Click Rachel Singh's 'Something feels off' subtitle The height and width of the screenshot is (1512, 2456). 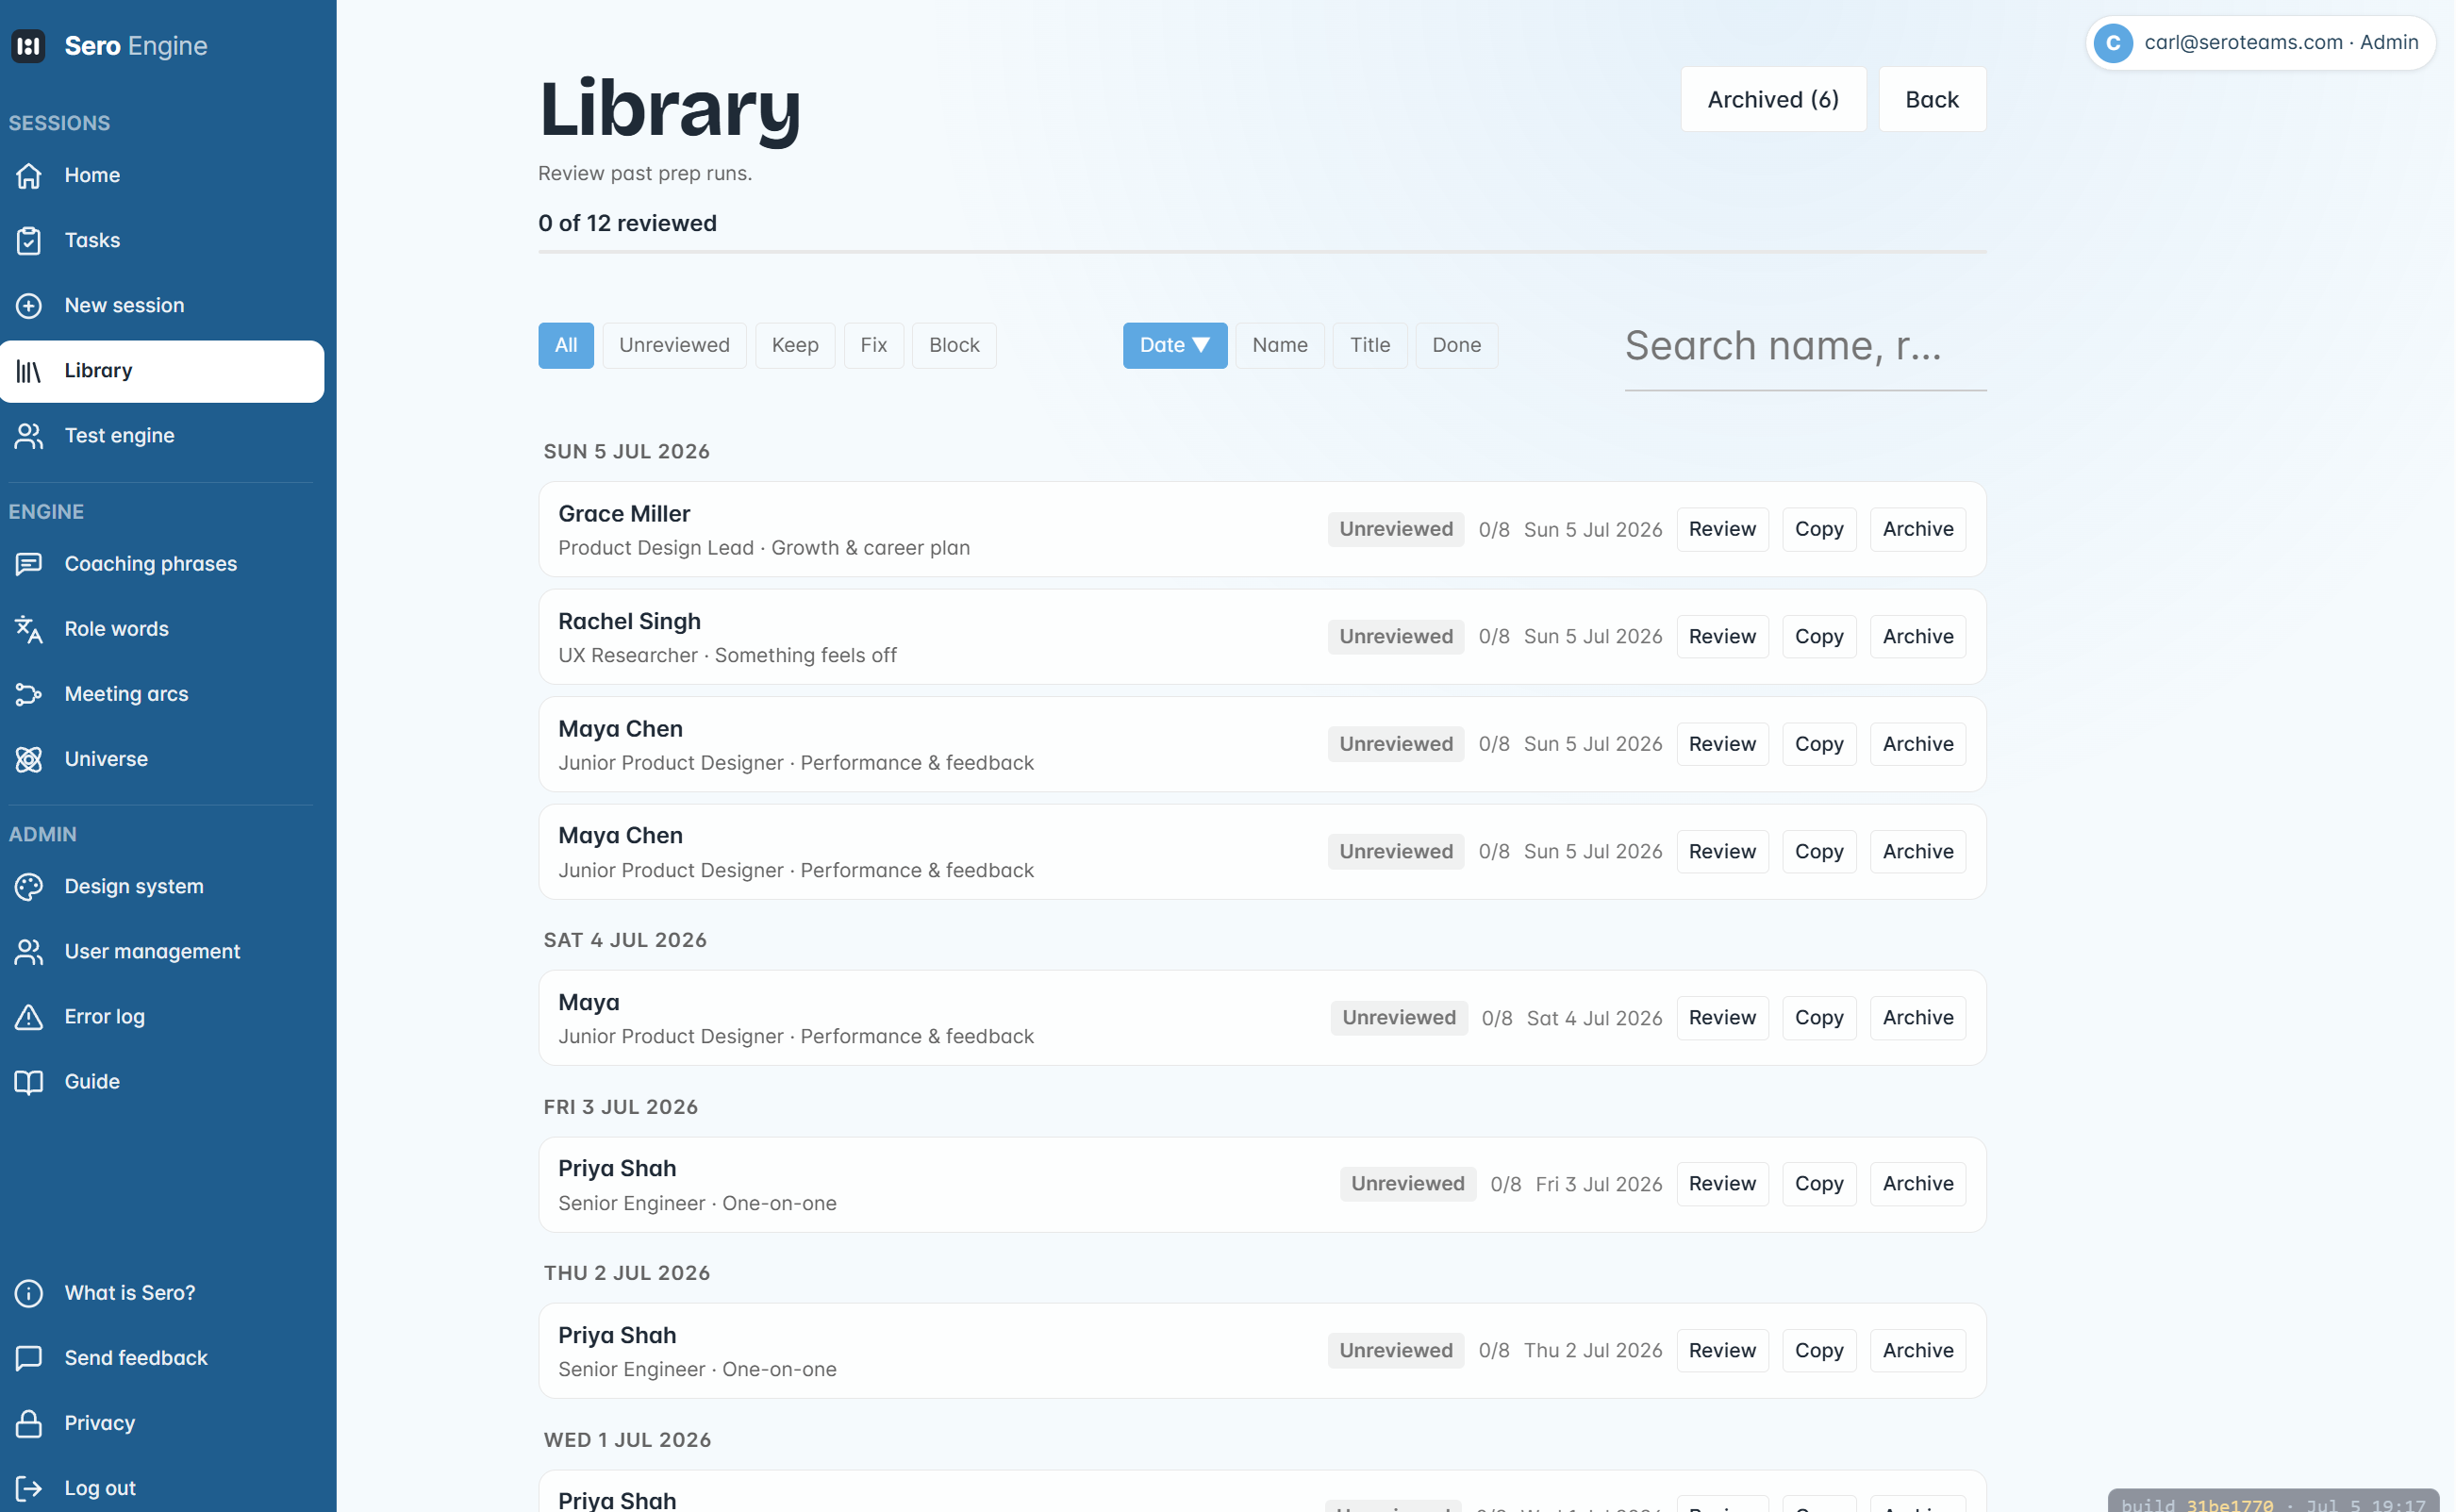[x=805, y=655]
